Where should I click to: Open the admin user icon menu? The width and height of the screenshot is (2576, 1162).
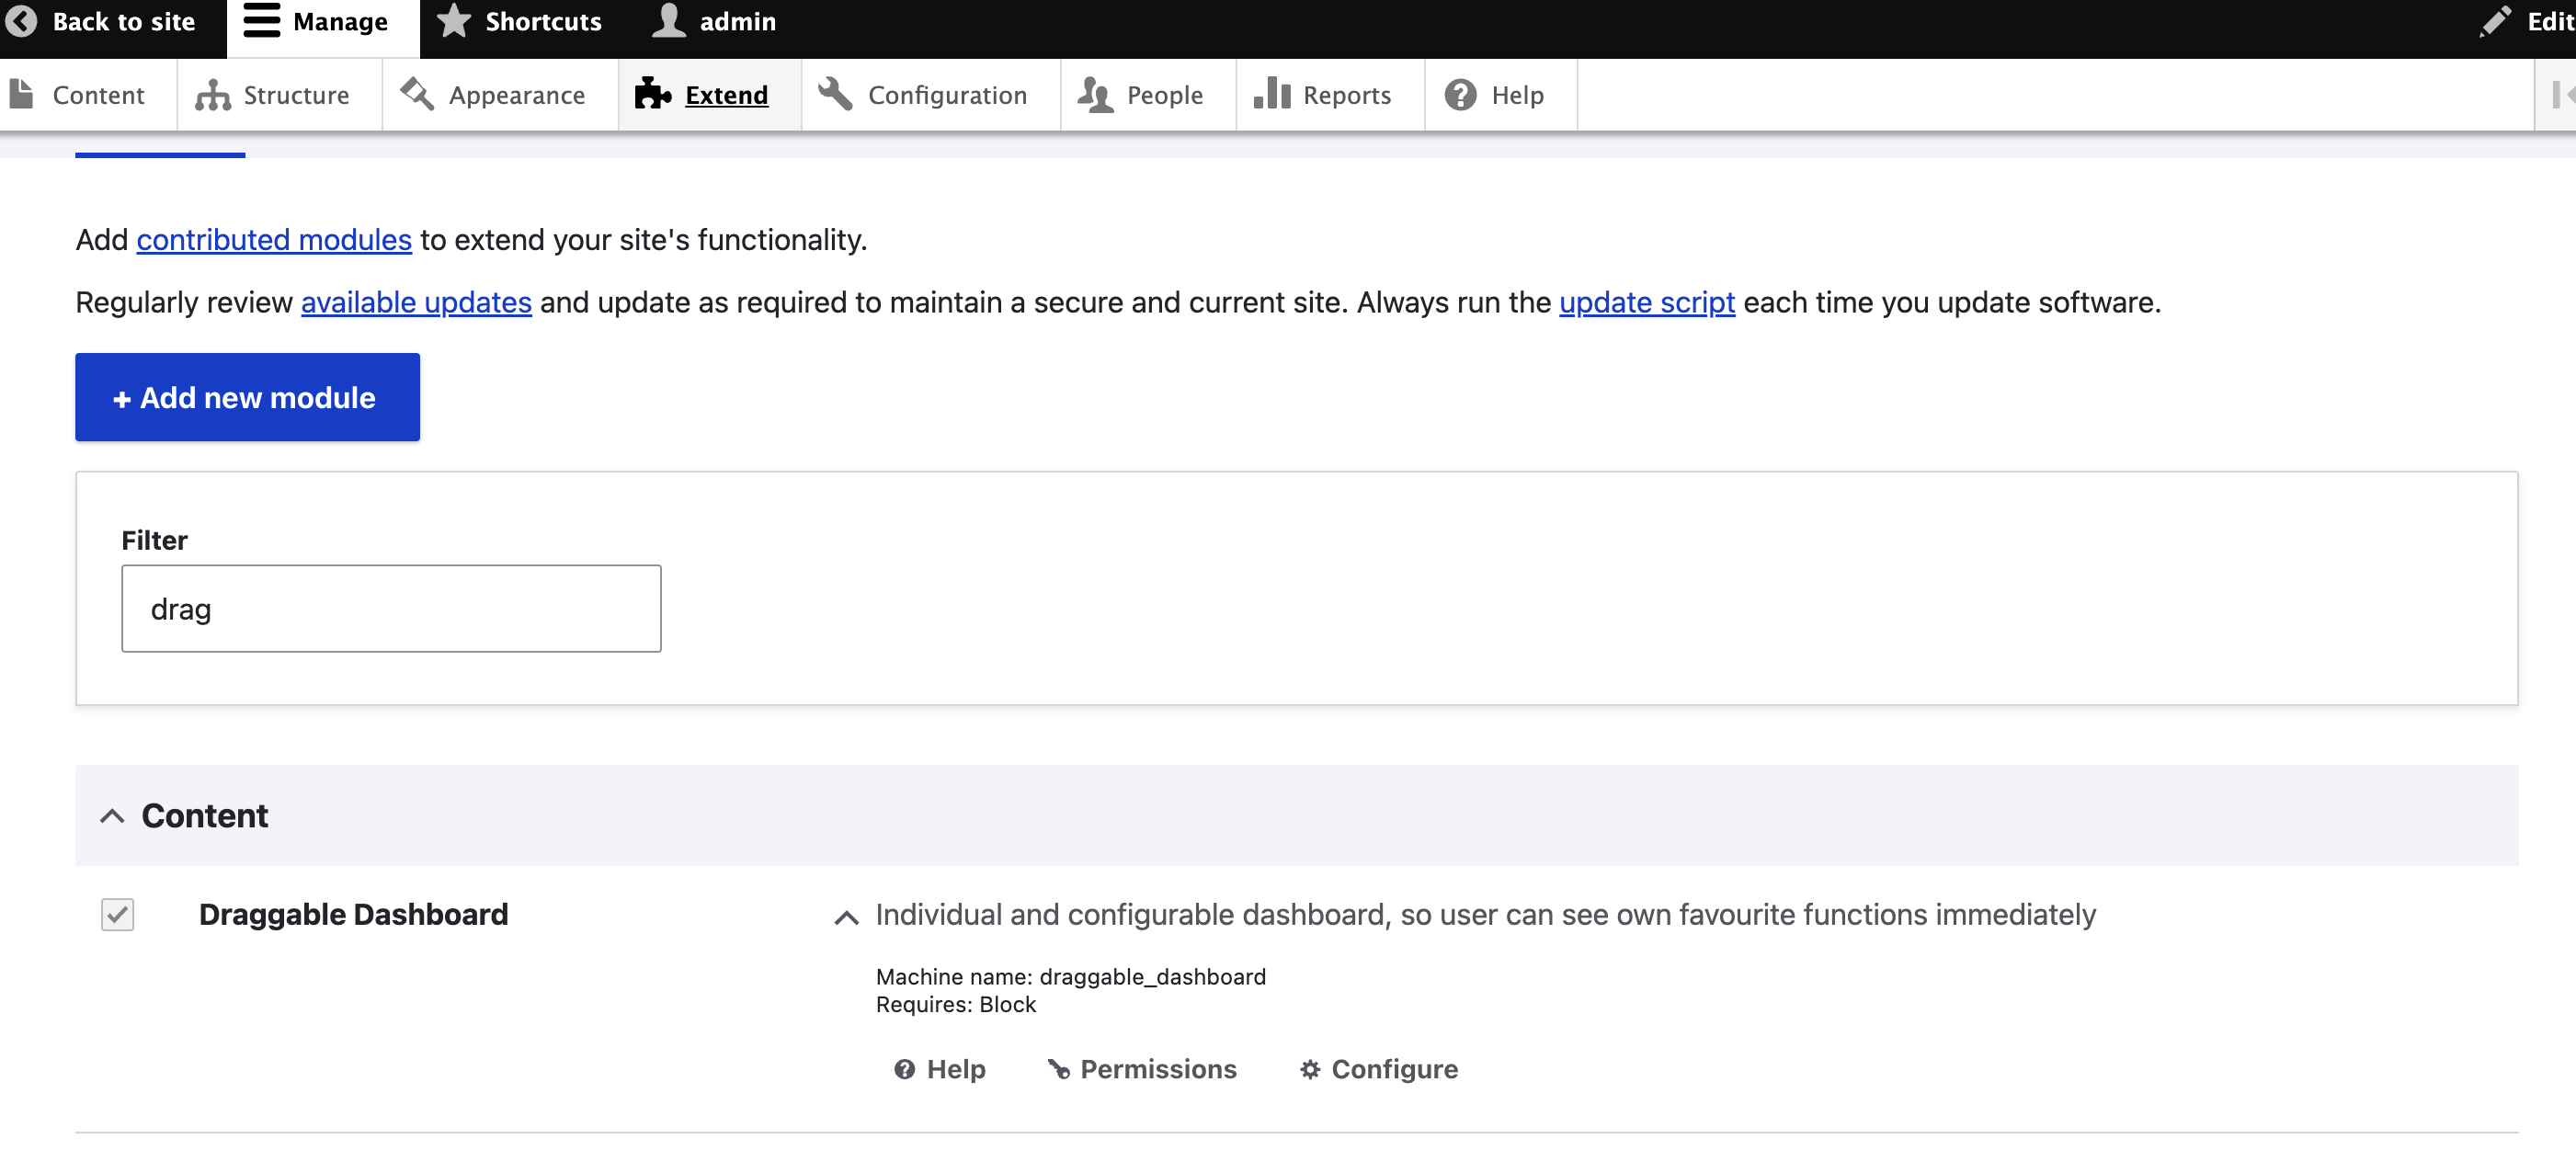tap(668, 21)
